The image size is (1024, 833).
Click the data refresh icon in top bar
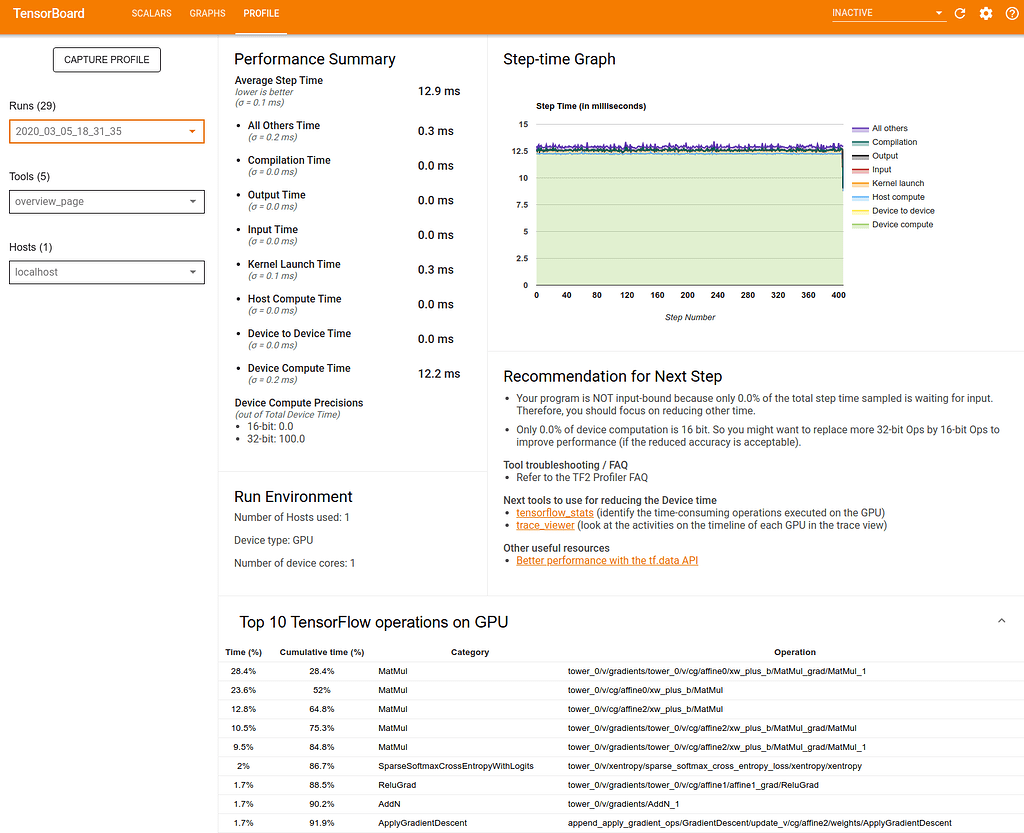click(958, 14)
